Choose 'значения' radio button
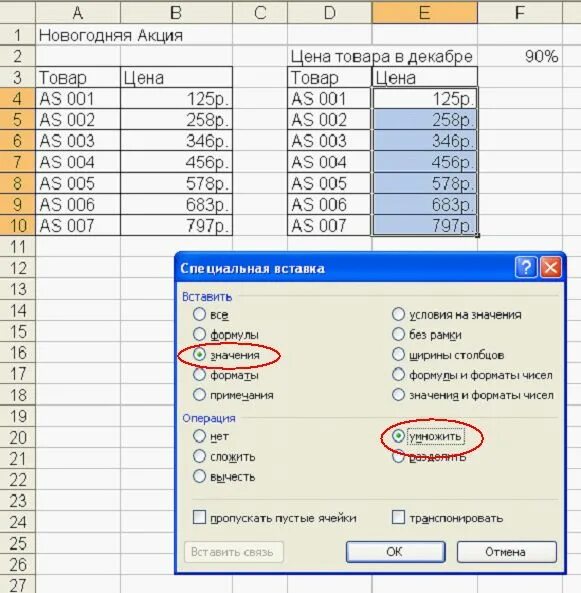Viewport: 581px width, 593px height. click(199, 354)
